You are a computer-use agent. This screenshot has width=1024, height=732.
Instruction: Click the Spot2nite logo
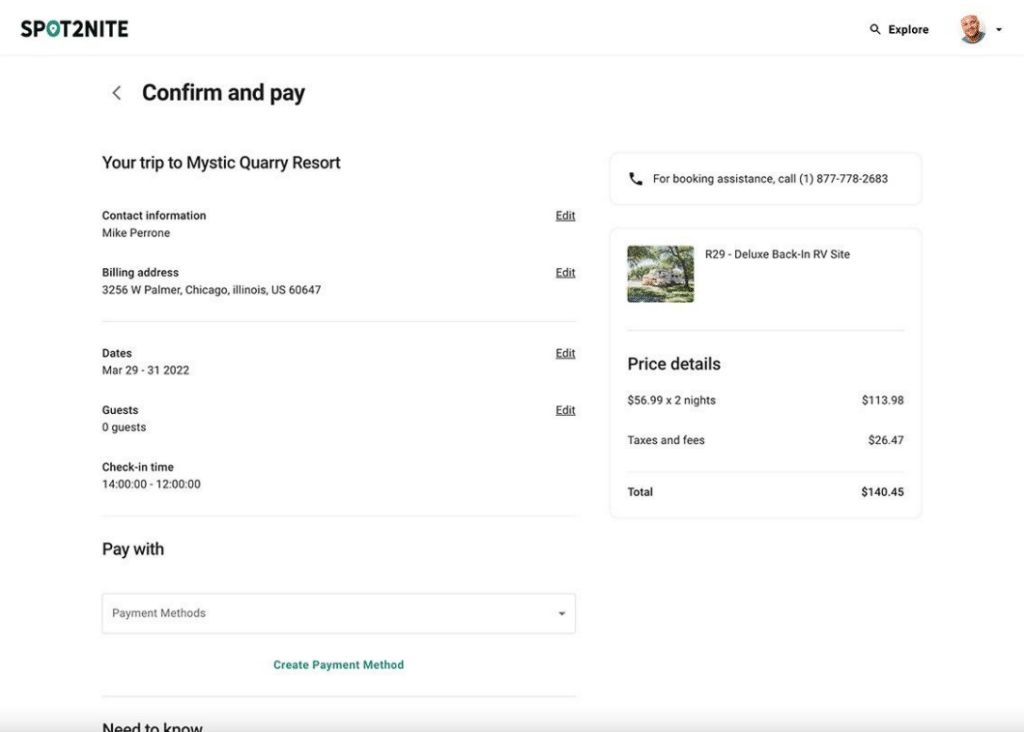pos(74,29)
